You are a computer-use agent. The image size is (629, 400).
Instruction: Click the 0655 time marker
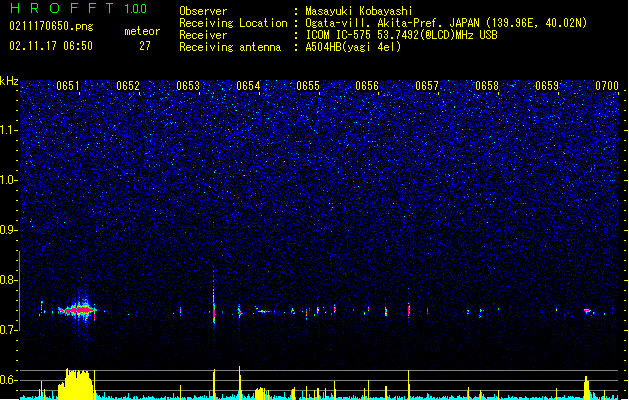tap(308, 86)
